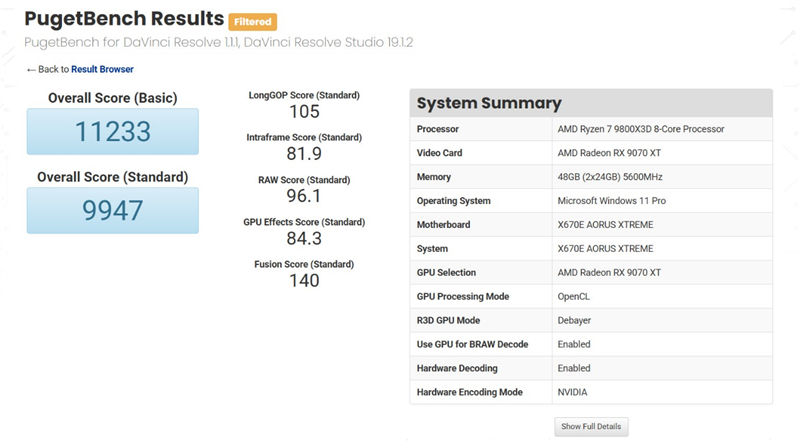Select the Overall Score (Basic) value 11233
This screenshot has width=800, height=441.
click(113, 132)
